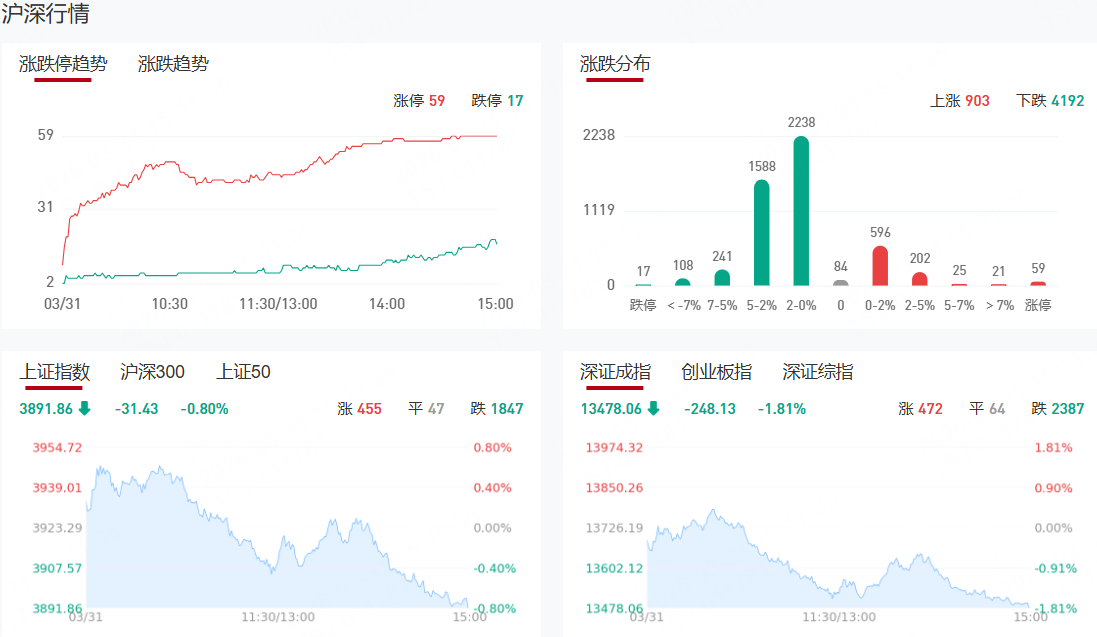The width and height of the screenshot is (1097, 637).
Task: Click the 涨停 59 legend label
Action: click(x=419, y=100)
